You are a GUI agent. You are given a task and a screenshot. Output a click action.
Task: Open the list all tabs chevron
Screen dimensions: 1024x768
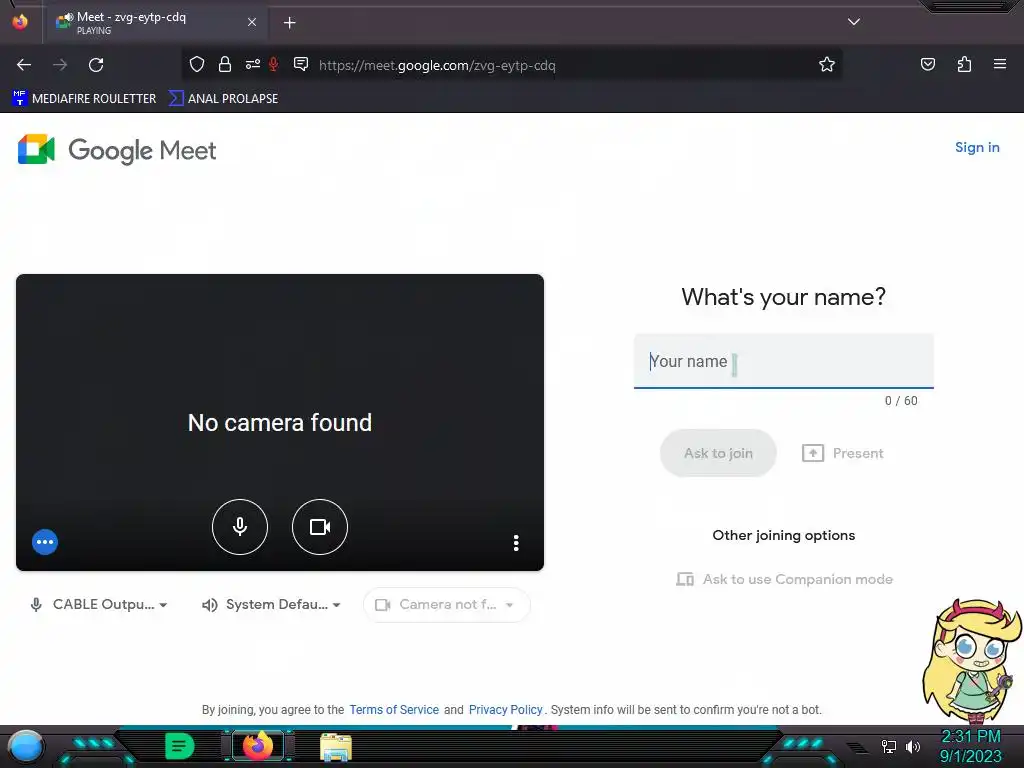point(854,22)
